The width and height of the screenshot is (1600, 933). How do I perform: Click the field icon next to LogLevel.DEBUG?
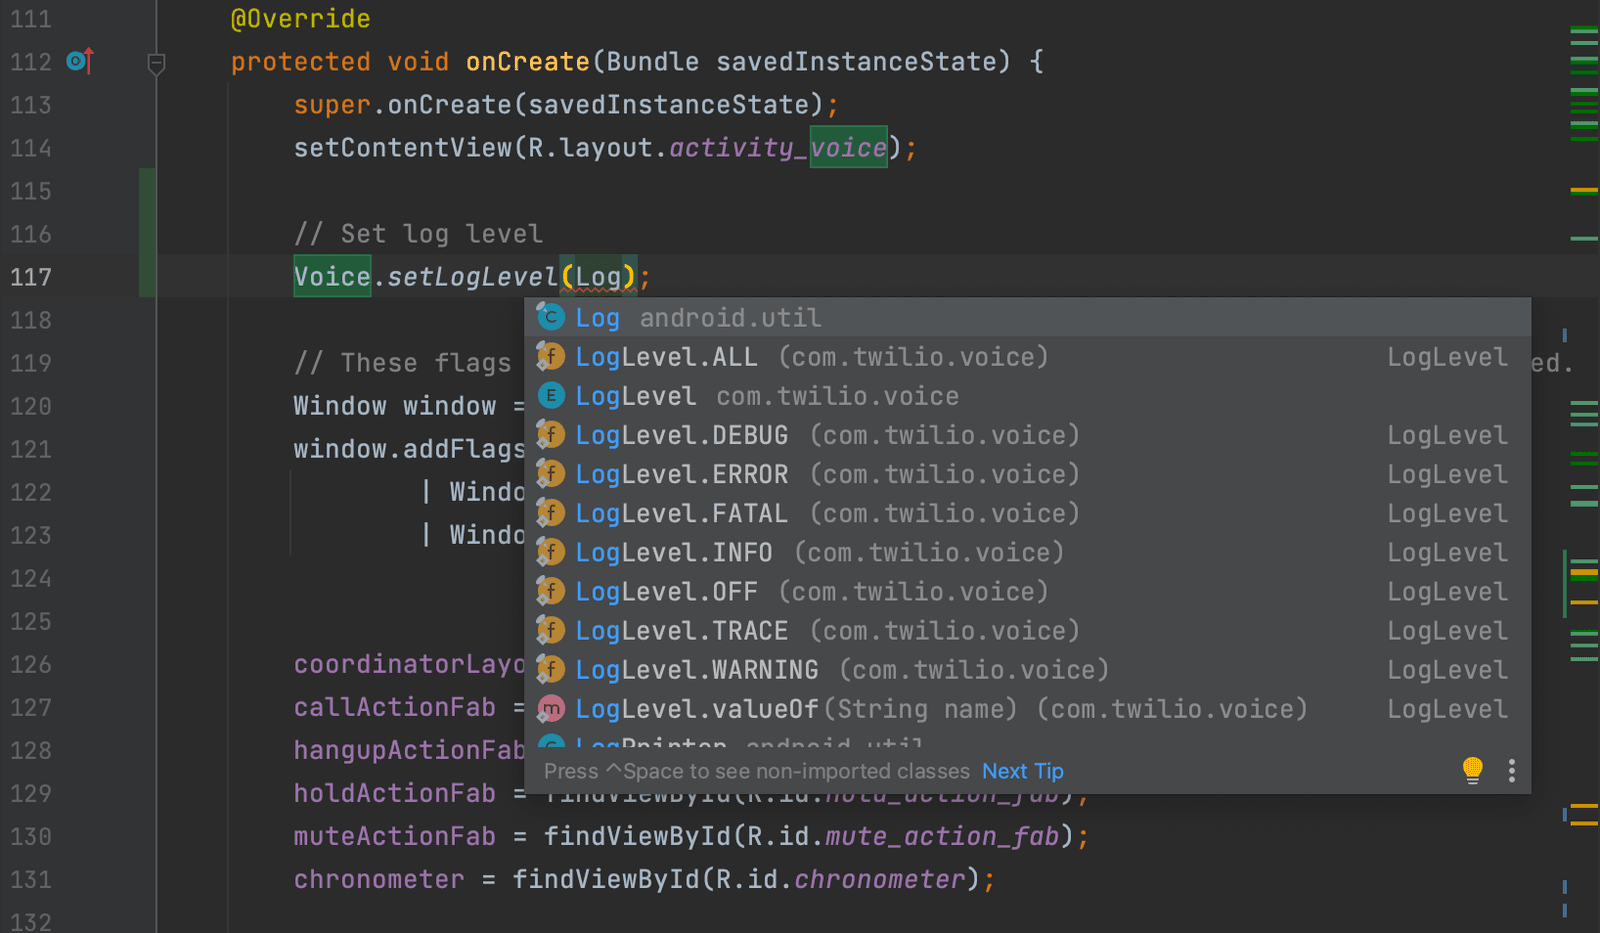coord(551,435)
